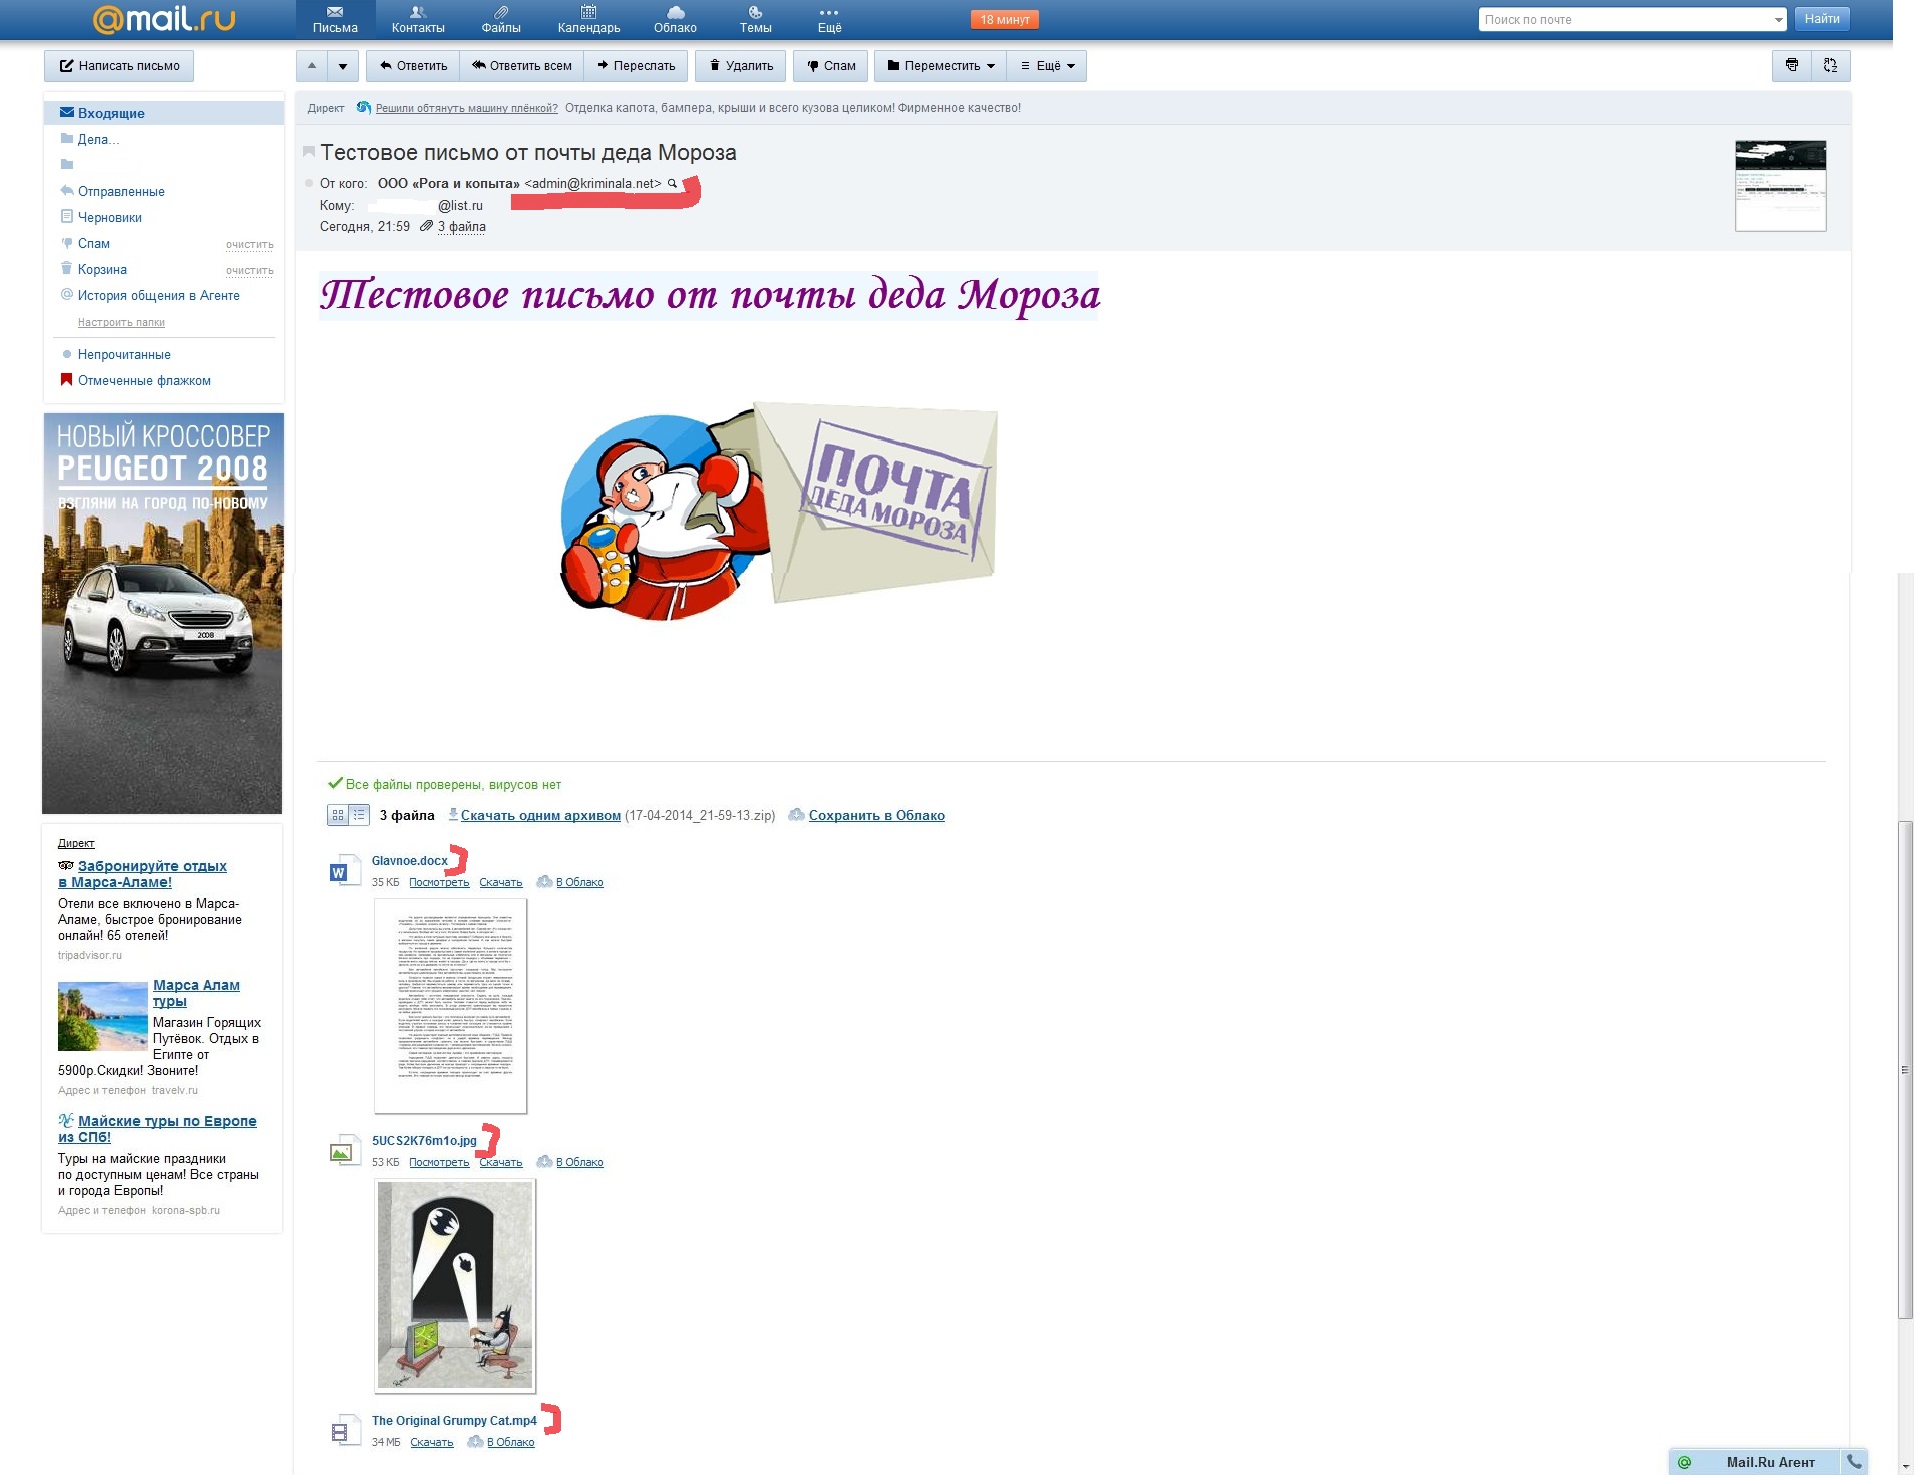The width and height of the screenshot is (1916, 1475).
Task: Go to the Файлы section
Action: (501, 19)
